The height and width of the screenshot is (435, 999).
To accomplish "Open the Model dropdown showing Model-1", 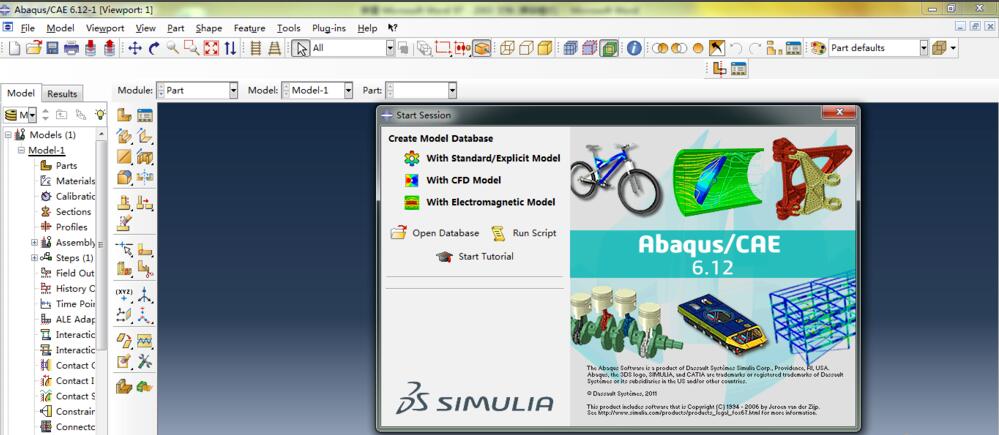I will pyautogui.click(x=348, y=90).
